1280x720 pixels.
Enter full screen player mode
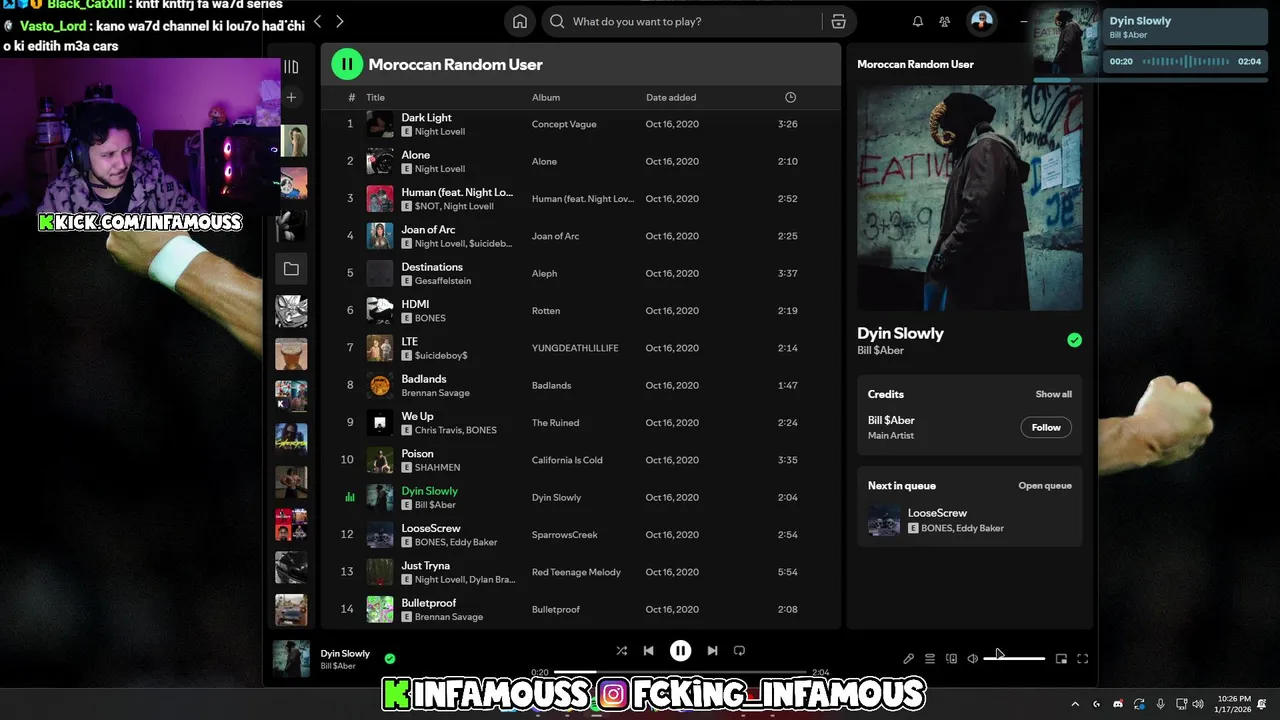pos(1082,658)
